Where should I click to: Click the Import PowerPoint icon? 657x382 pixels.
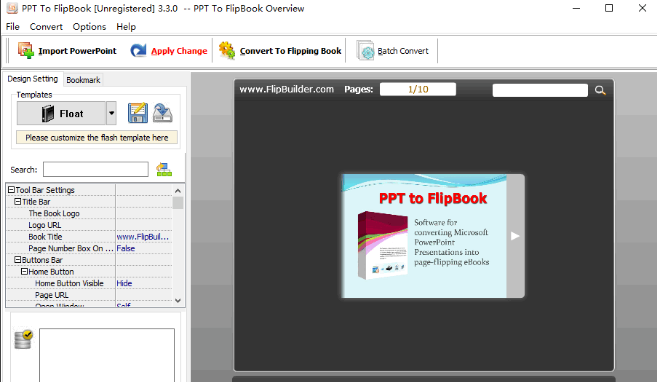26,51
